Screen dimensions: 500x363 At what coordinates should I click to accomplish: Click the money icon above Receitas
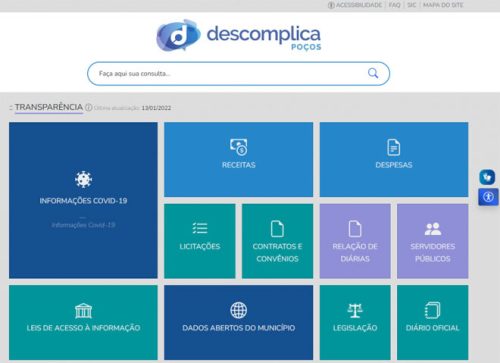point(239,147)
